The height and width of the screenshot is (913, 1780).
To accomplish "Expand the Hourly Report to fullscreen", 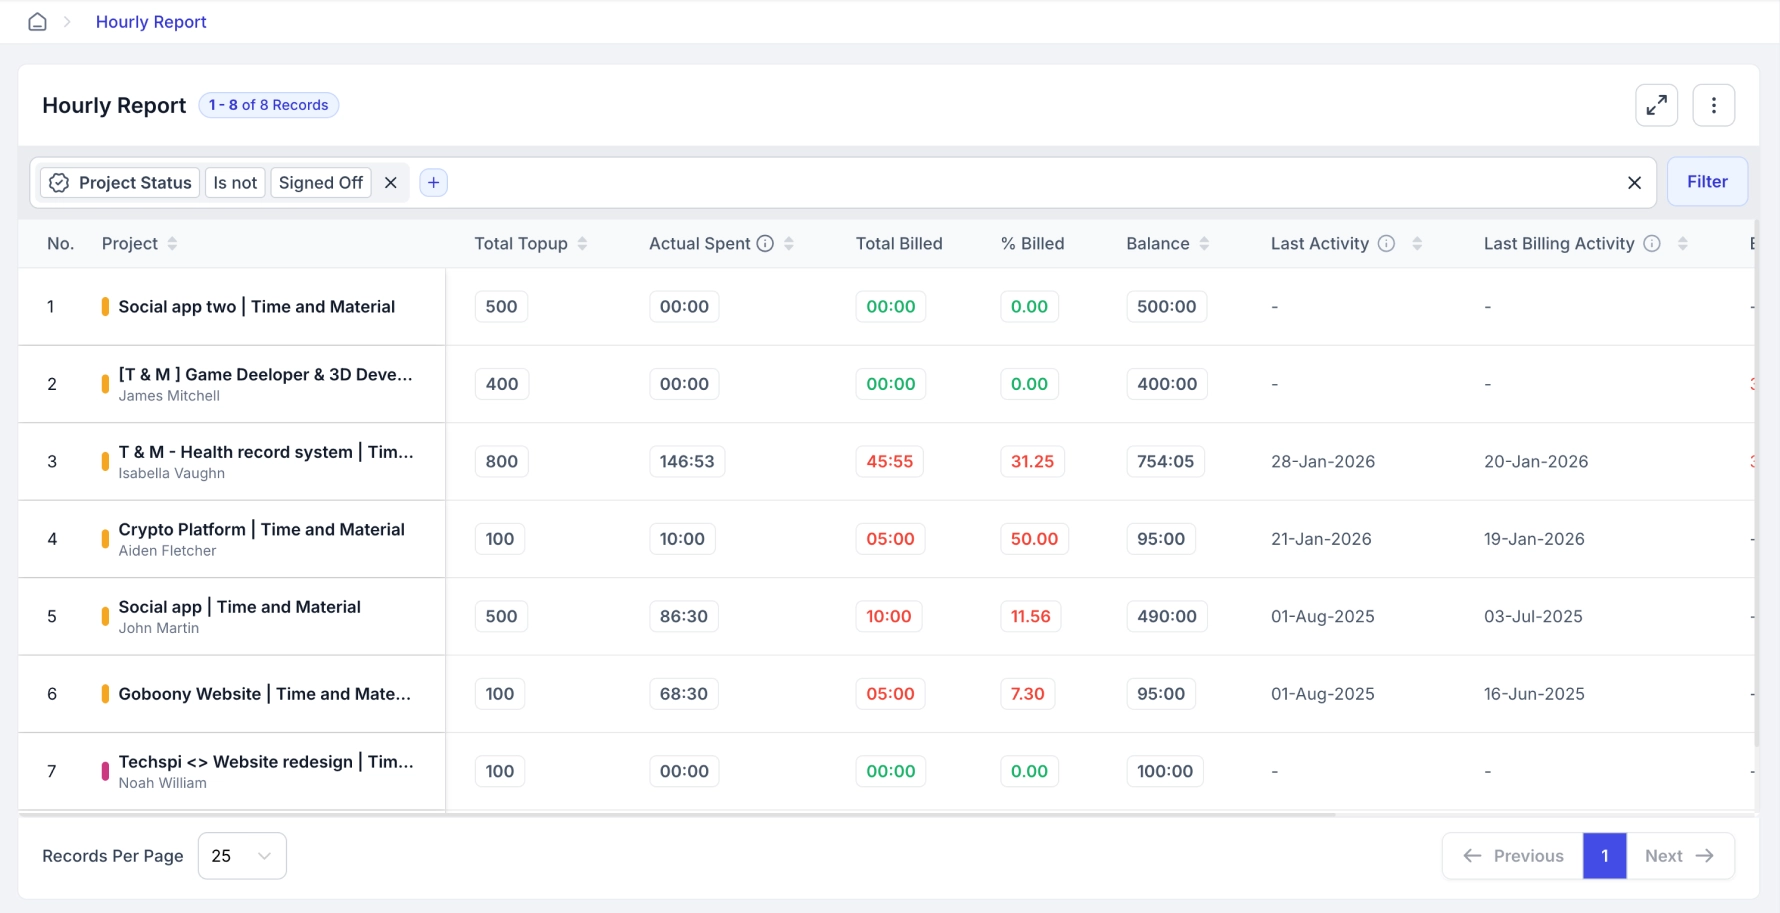I will [1657, 105].
